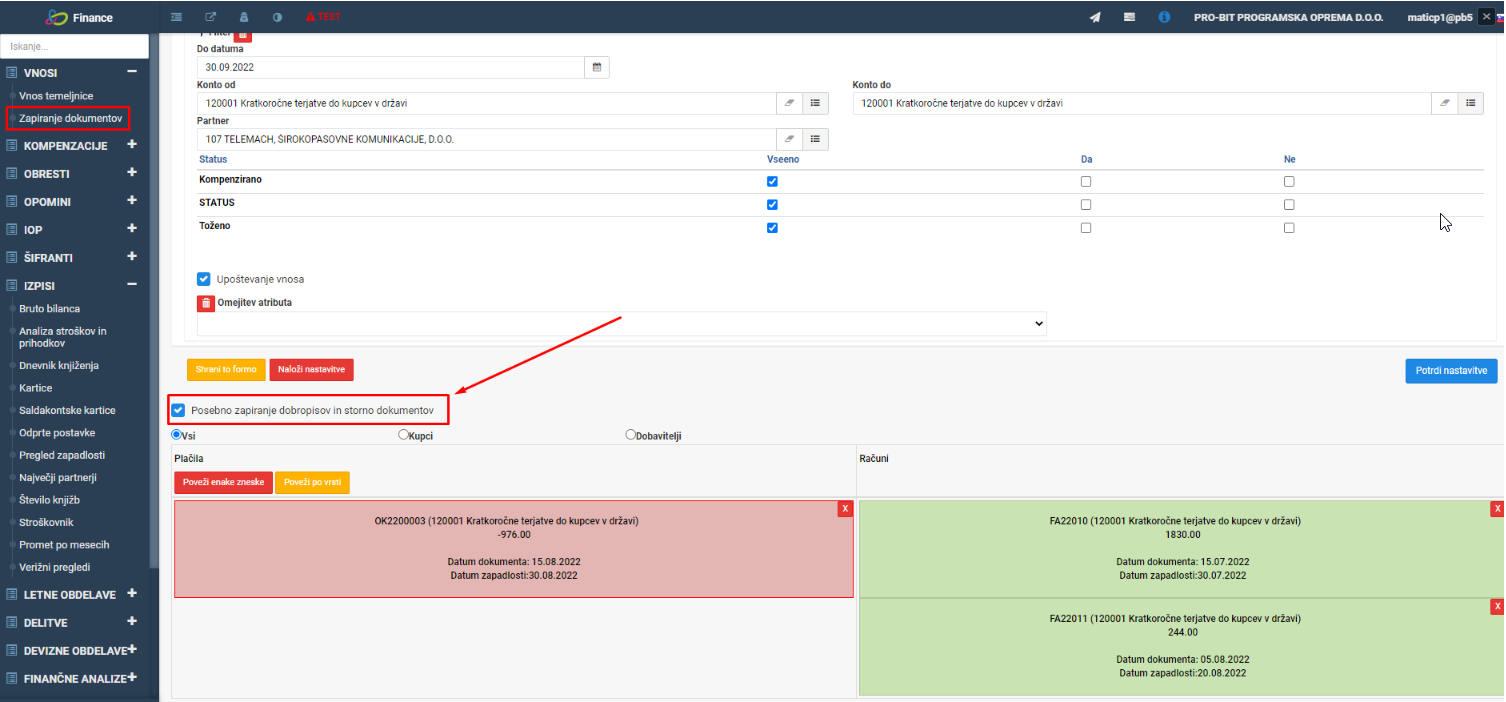This screenshot has height=702, width=1506.
Task: Click Naloži nastavitve button
Action: pyautogui.click(x=311, y=369)
